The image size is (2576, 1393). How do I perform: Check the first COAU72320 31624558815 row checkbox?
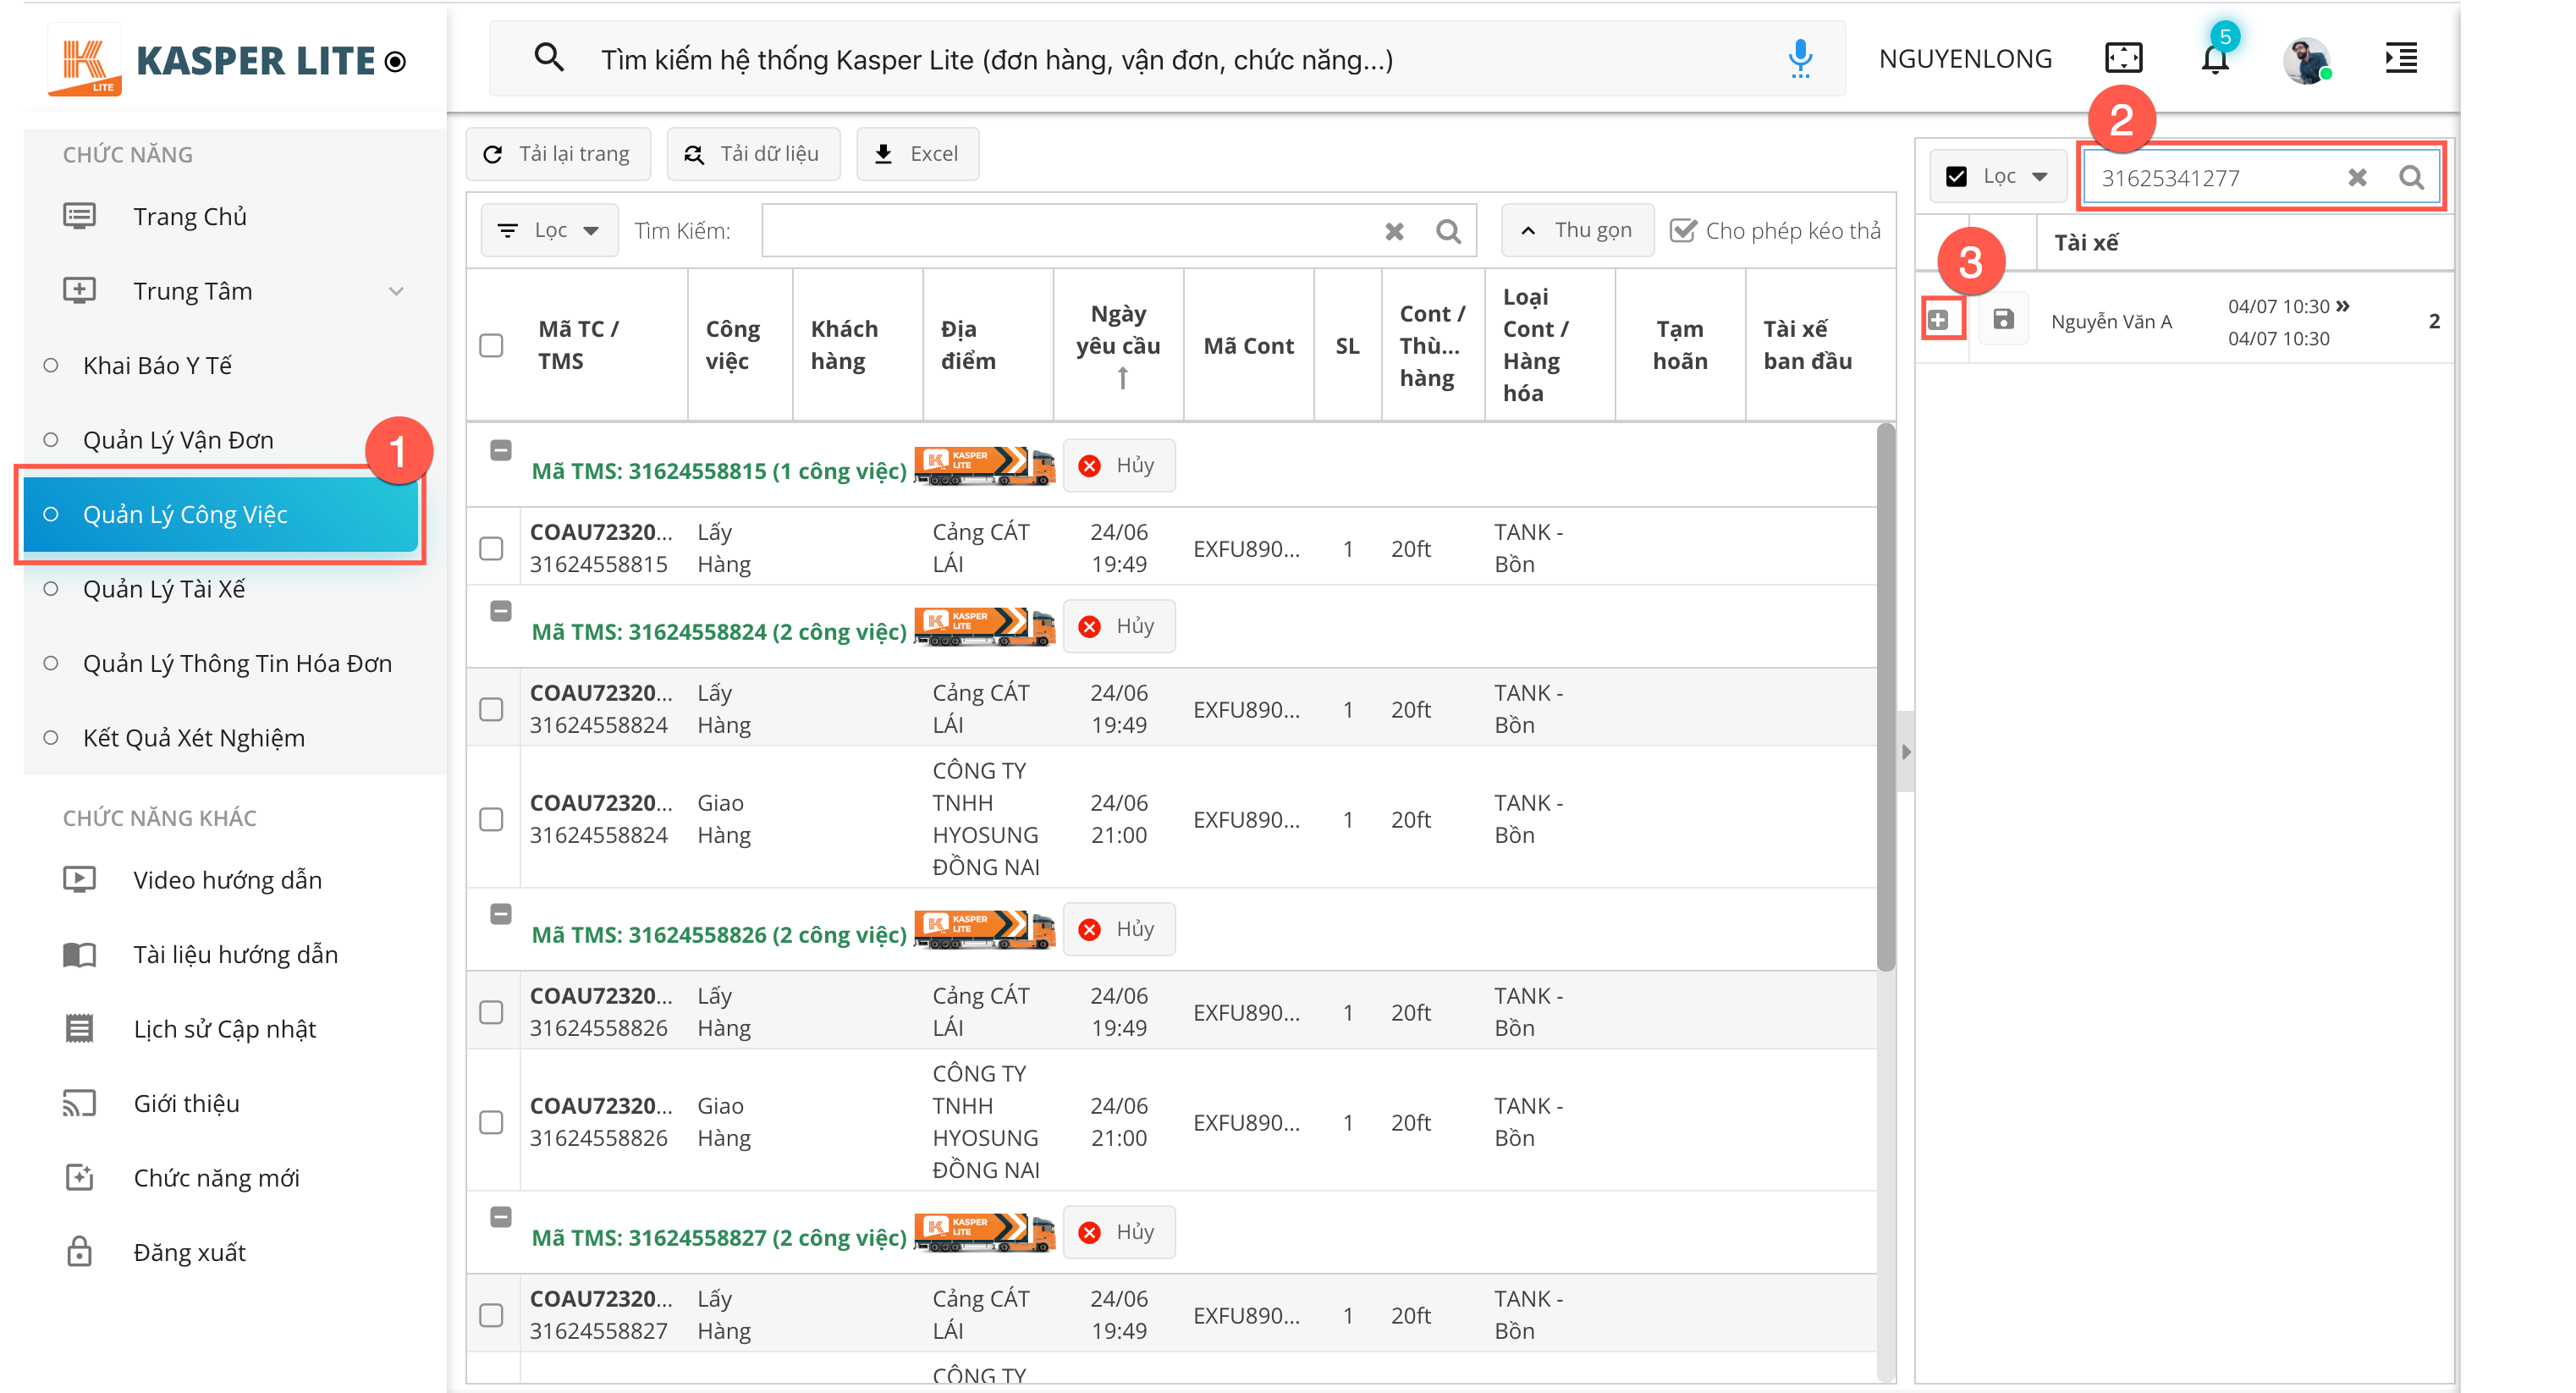click(491, 549)
